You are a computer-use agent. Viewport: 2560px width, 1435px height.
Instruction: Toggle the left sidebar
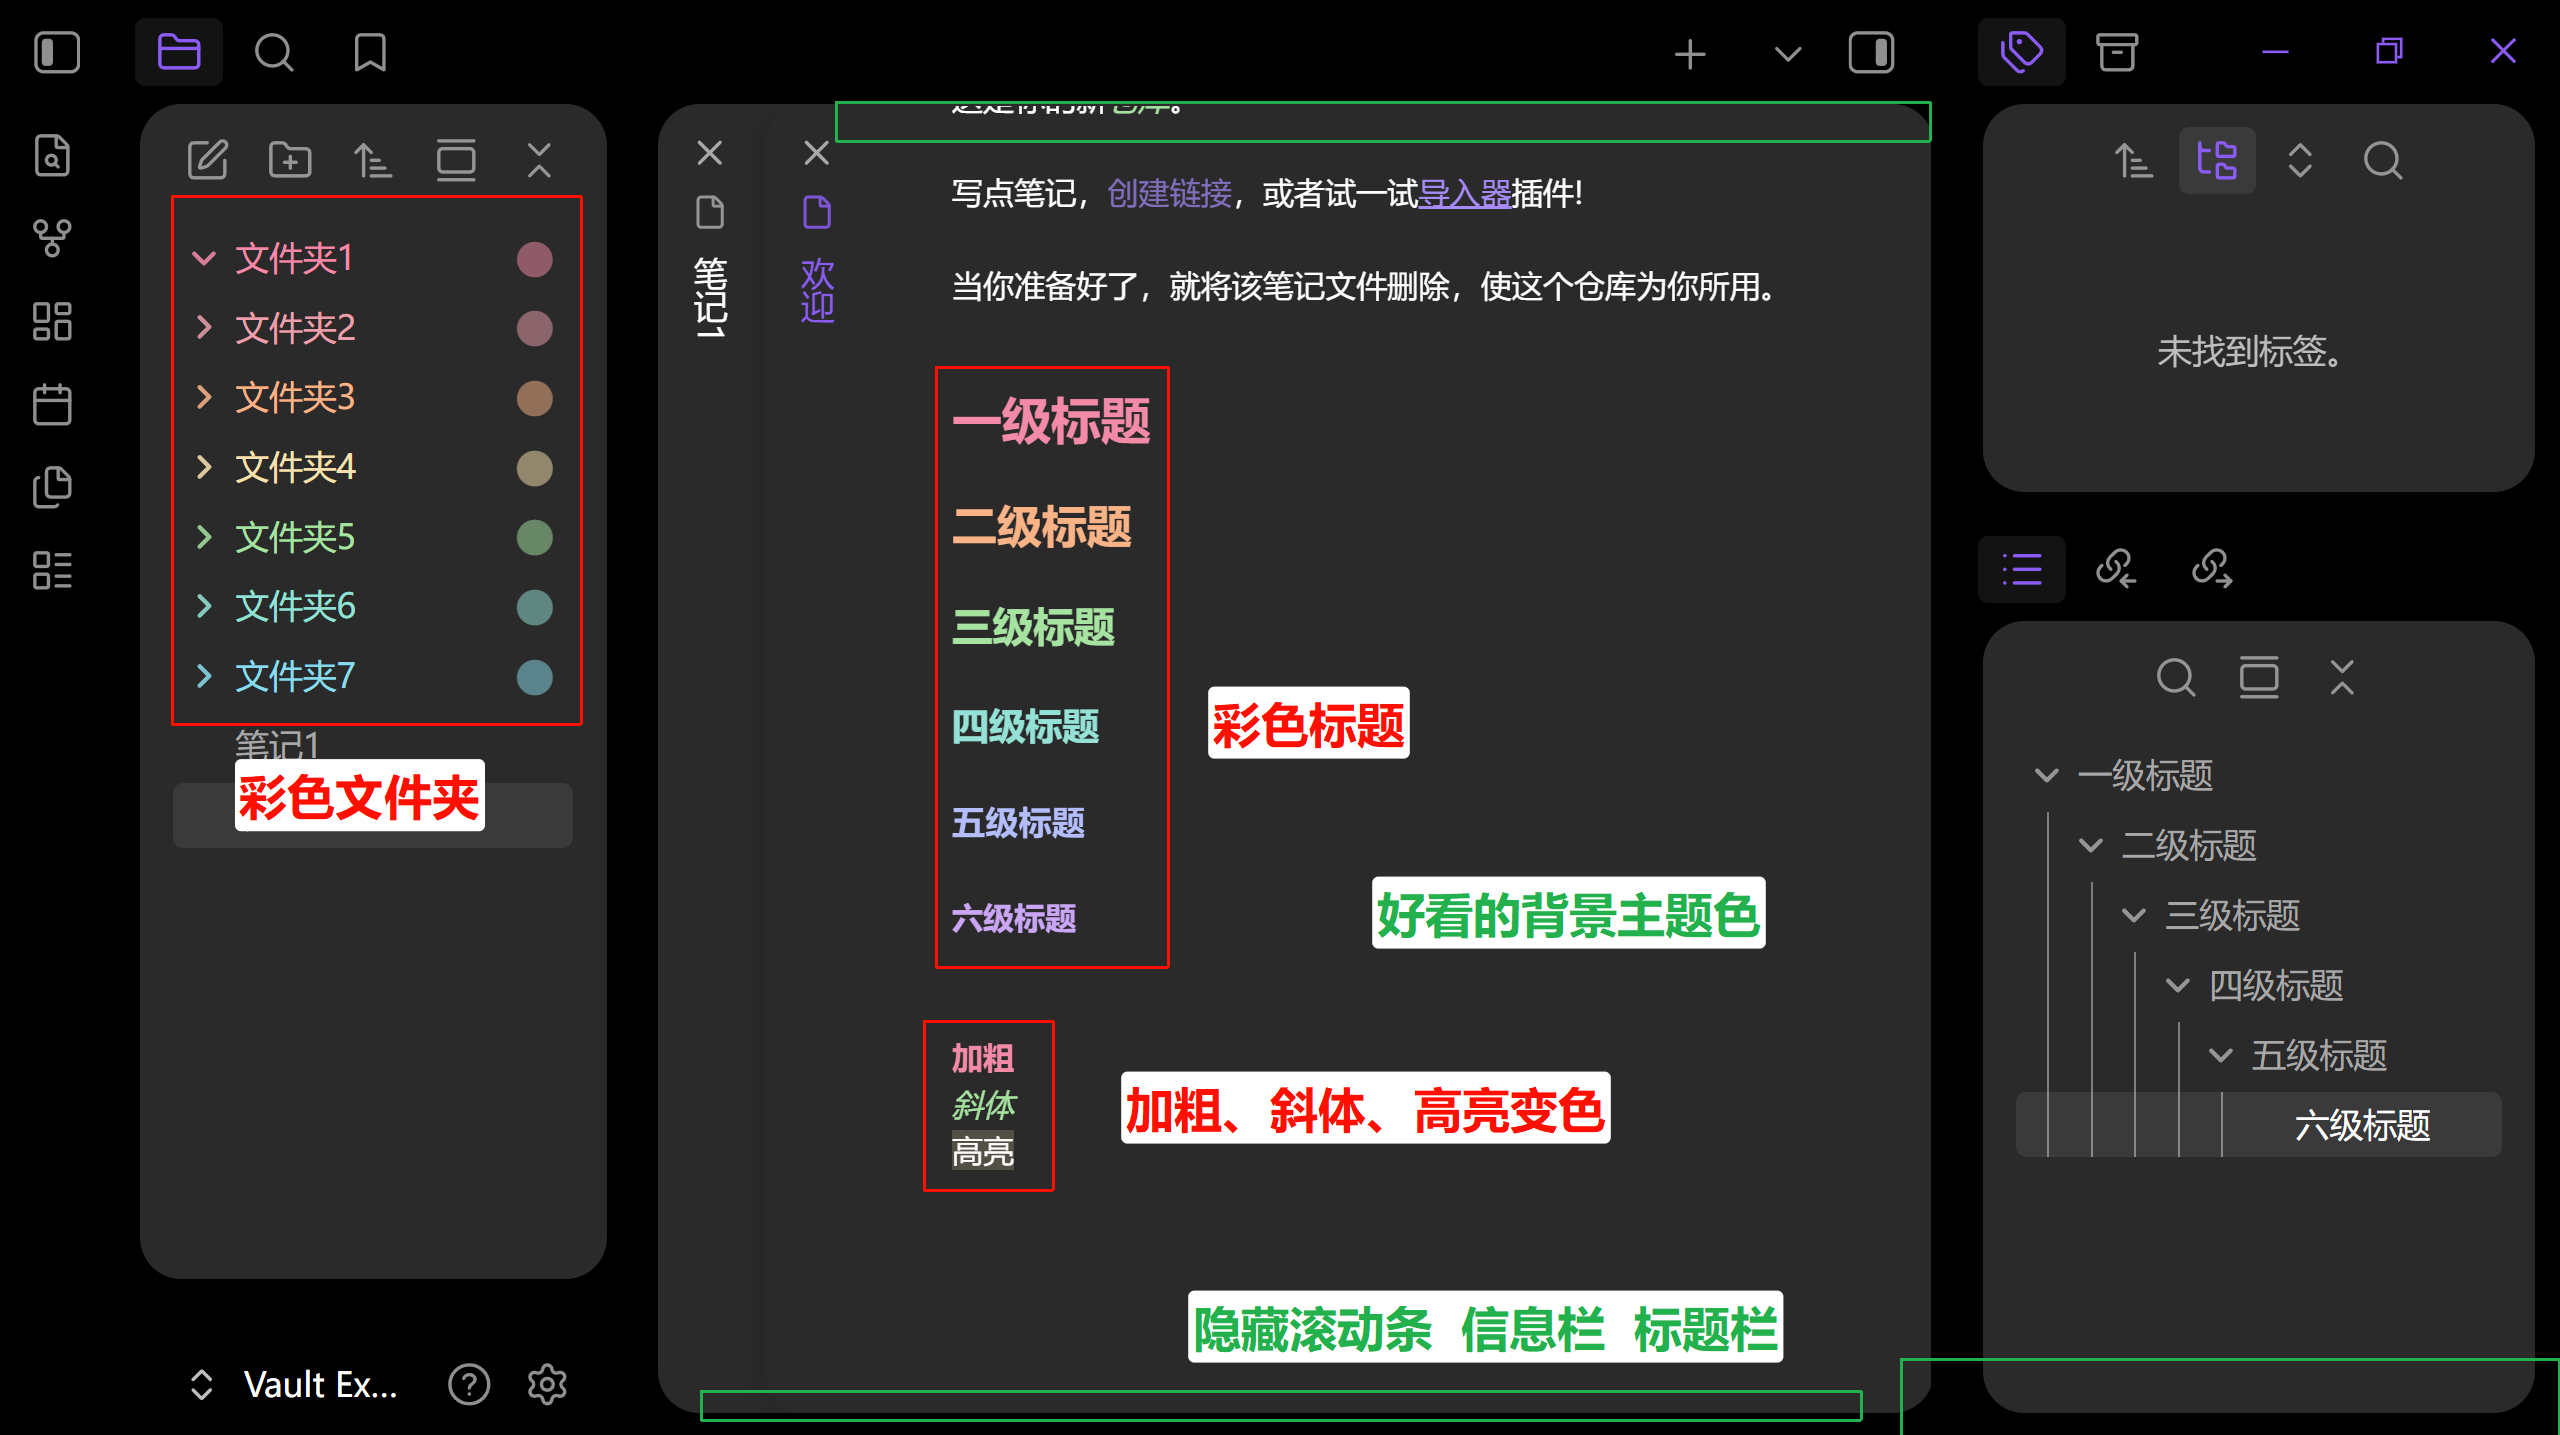[57, 52]
